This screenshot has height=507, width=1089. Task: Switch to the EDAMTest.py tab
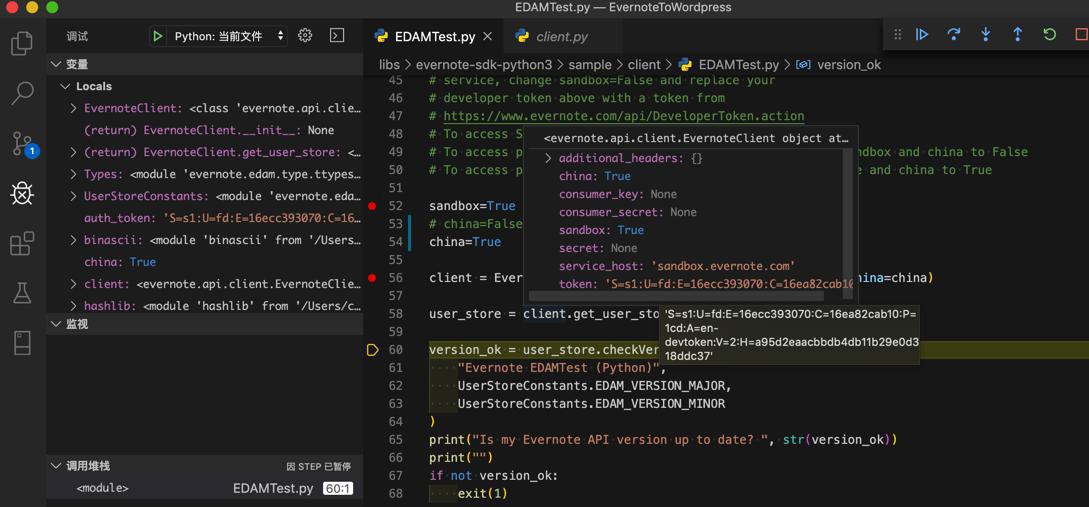(x=434, y=37)
